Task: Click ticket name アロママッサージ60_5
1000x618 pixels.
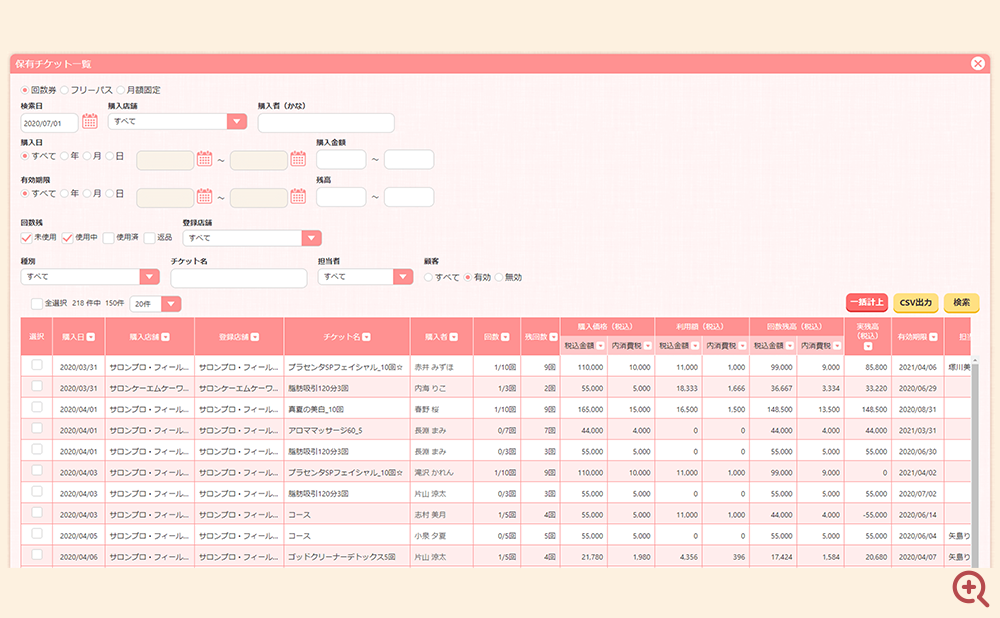Action: click(325, 430)
